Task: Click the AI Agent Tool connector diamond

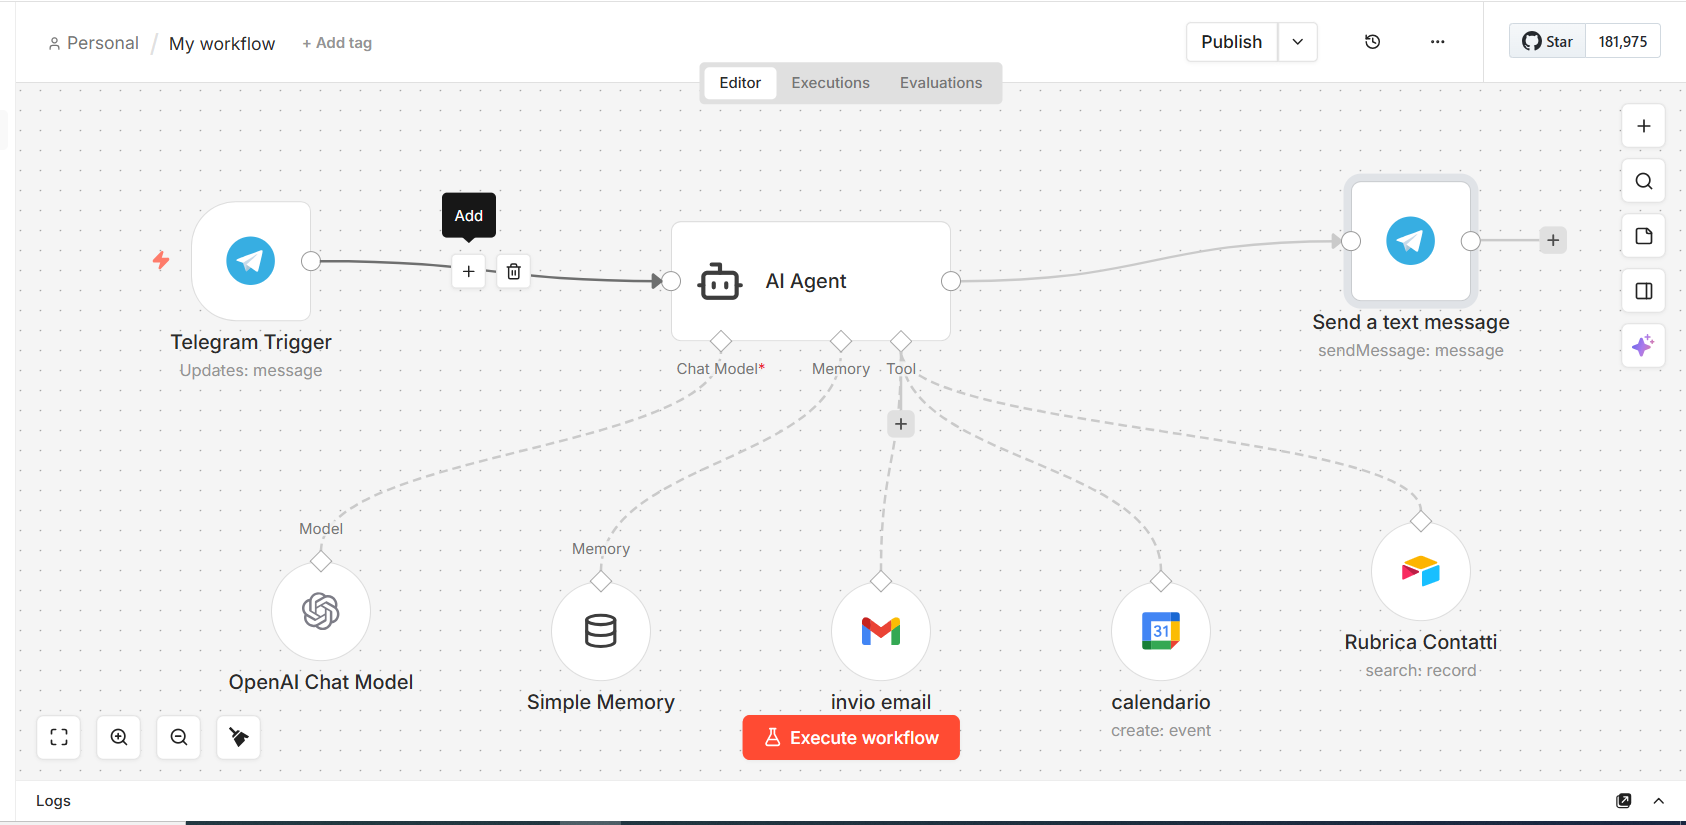Action: point(901,342)
